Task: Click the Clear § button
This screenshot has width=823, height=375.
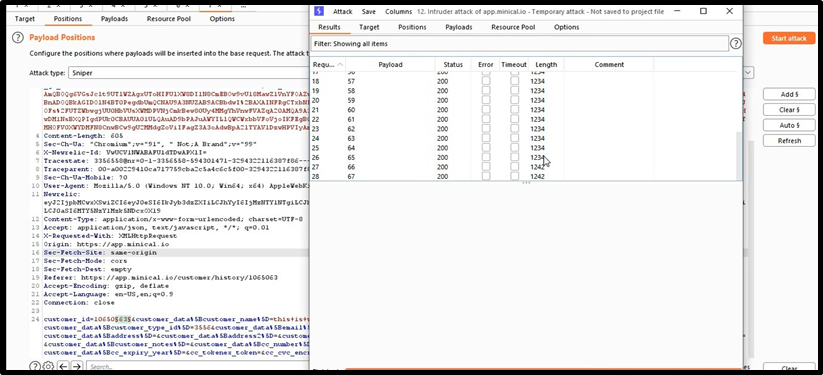Action: coord(789,110)
